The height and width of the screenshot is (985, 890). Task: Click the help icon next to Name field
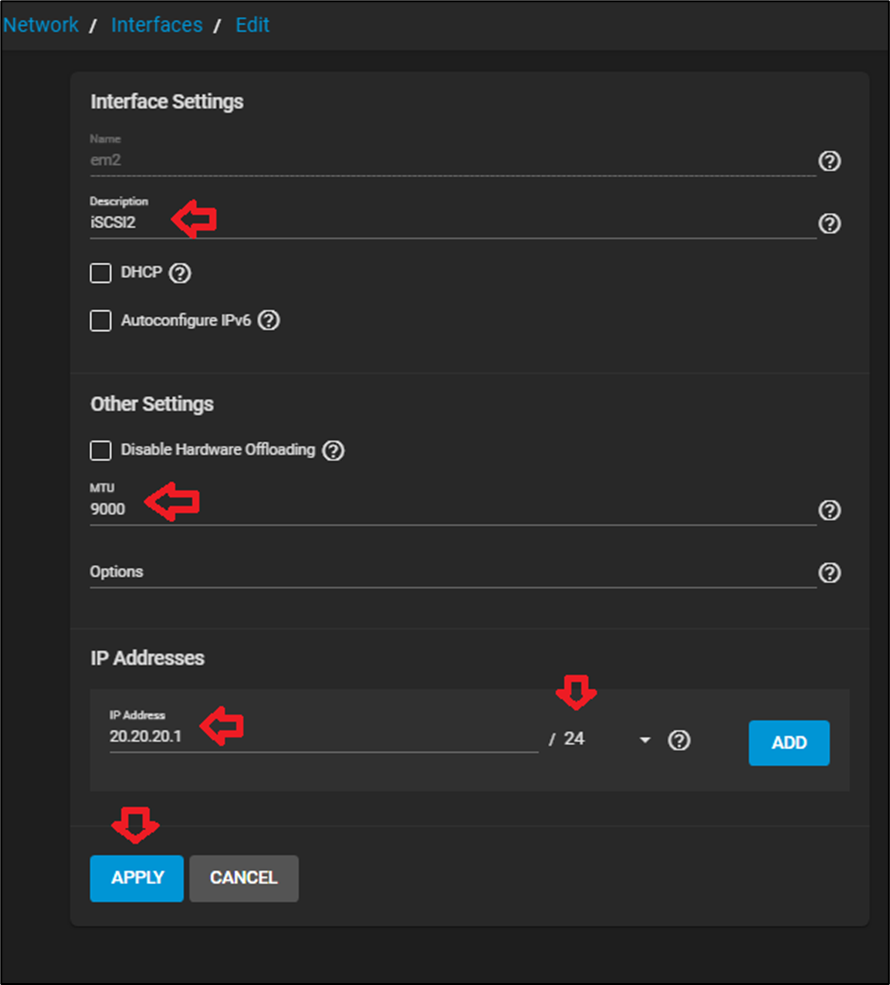tap(829, 161)
